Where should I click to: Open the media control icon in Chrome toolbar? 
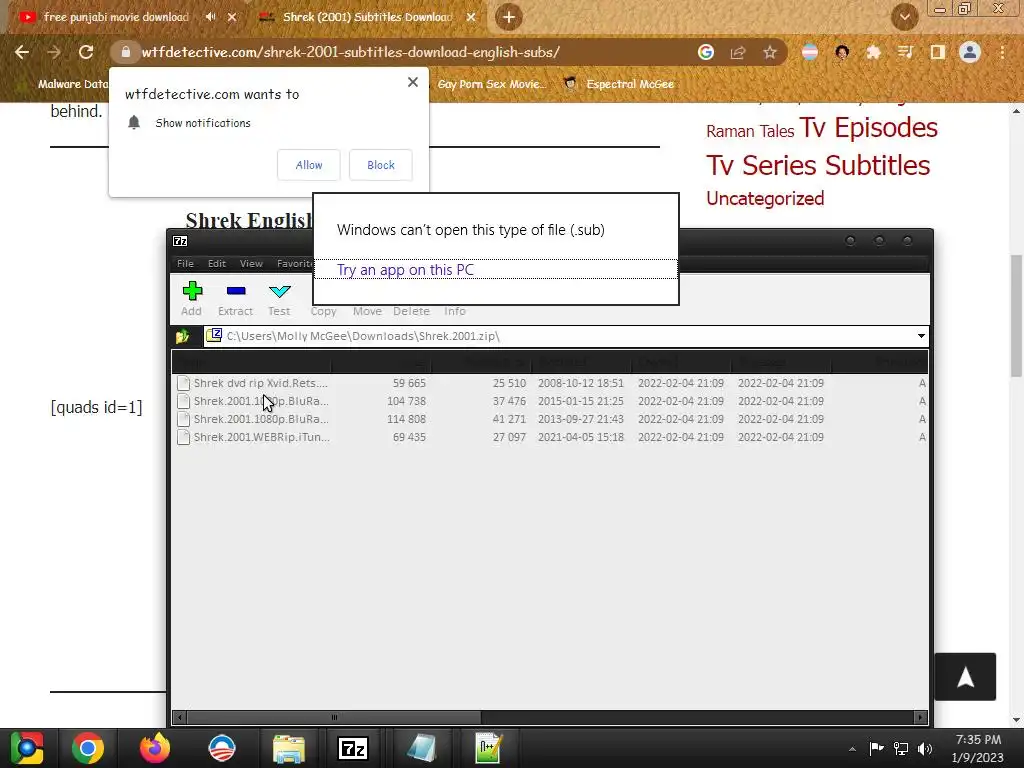click(x=905, y=52)
